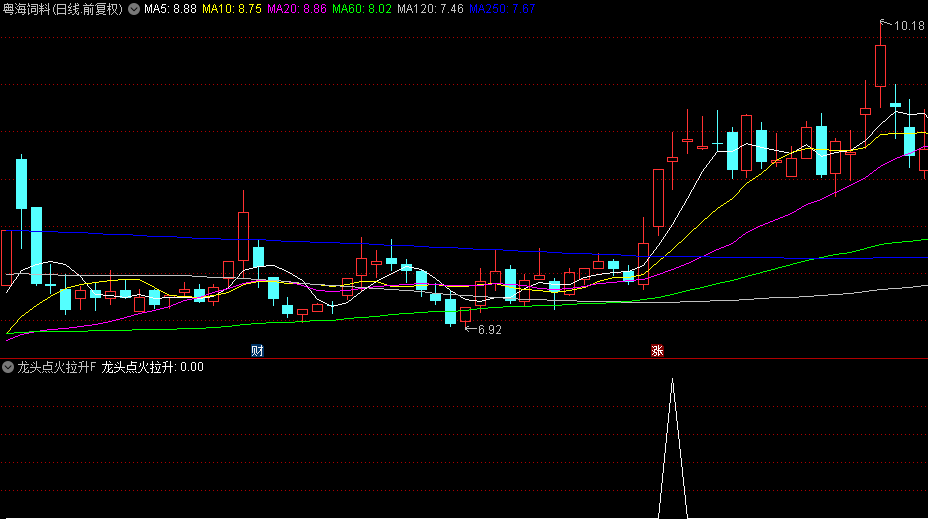Viewport: 928px width, 519px height.
Task: Click the 6.92 low price annotation
Action: 489,330
